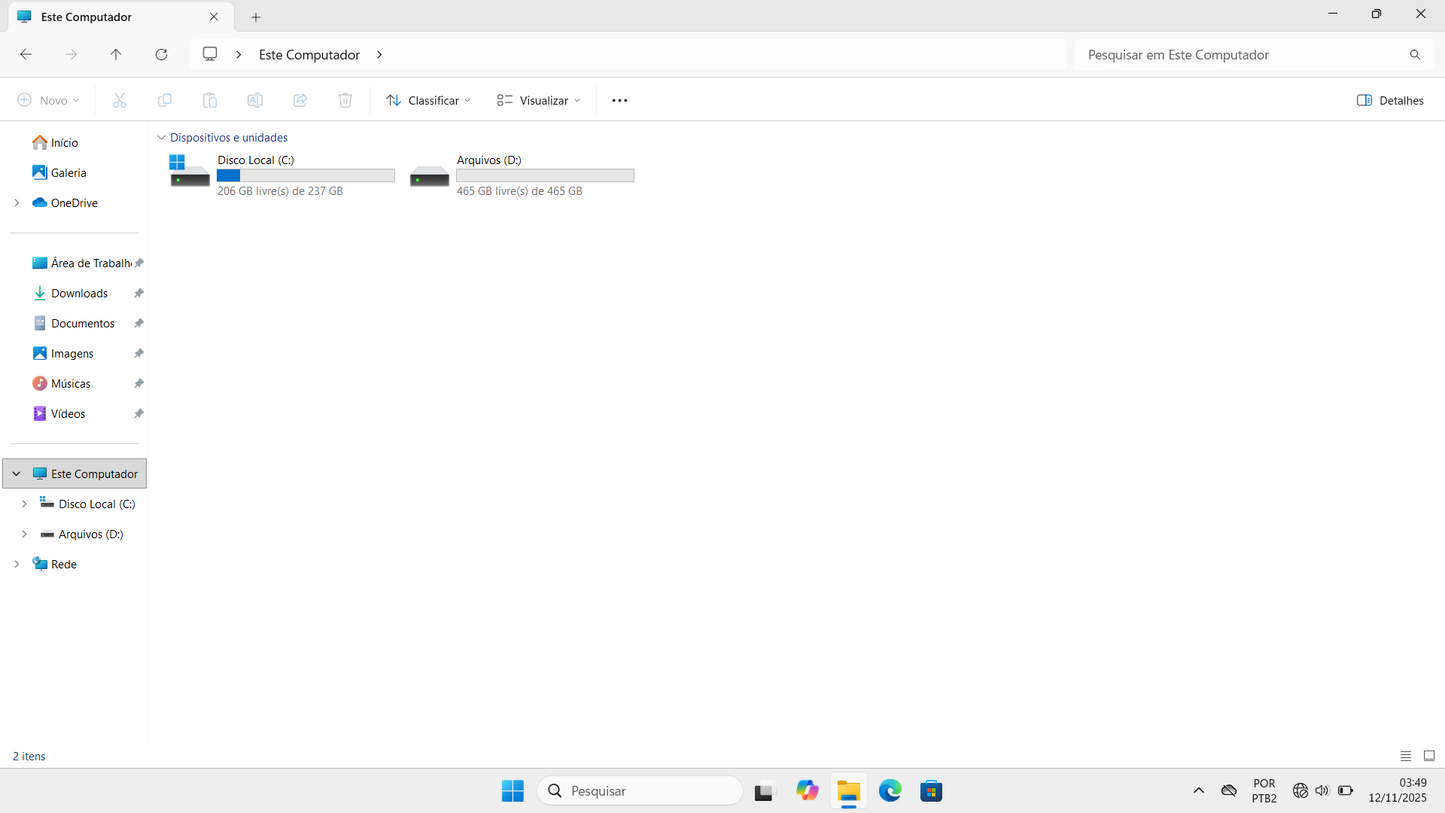Open the Ver mais (...) menu

tap(619, 100)
